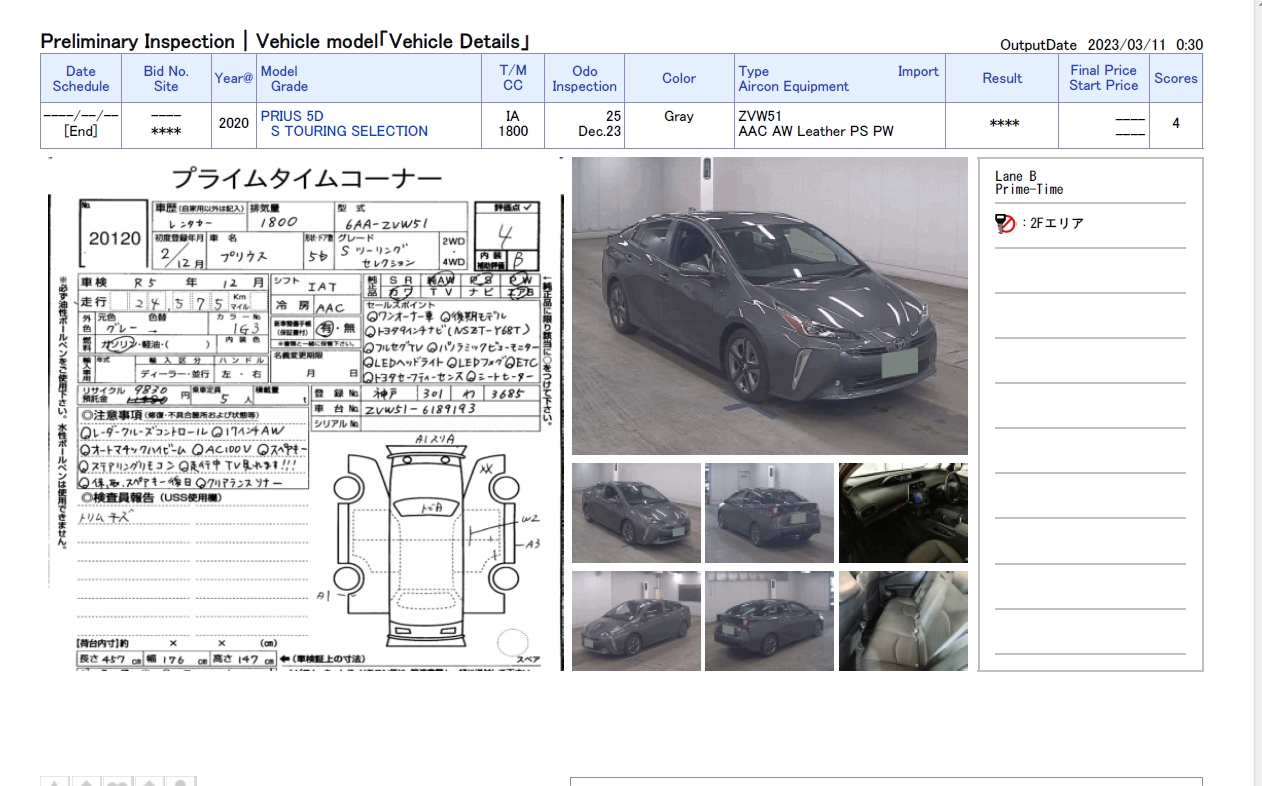Open the large gray Prius main photo
This screenshot has height=786, width=1262.
pyautogui.click(x=769, y=306)
